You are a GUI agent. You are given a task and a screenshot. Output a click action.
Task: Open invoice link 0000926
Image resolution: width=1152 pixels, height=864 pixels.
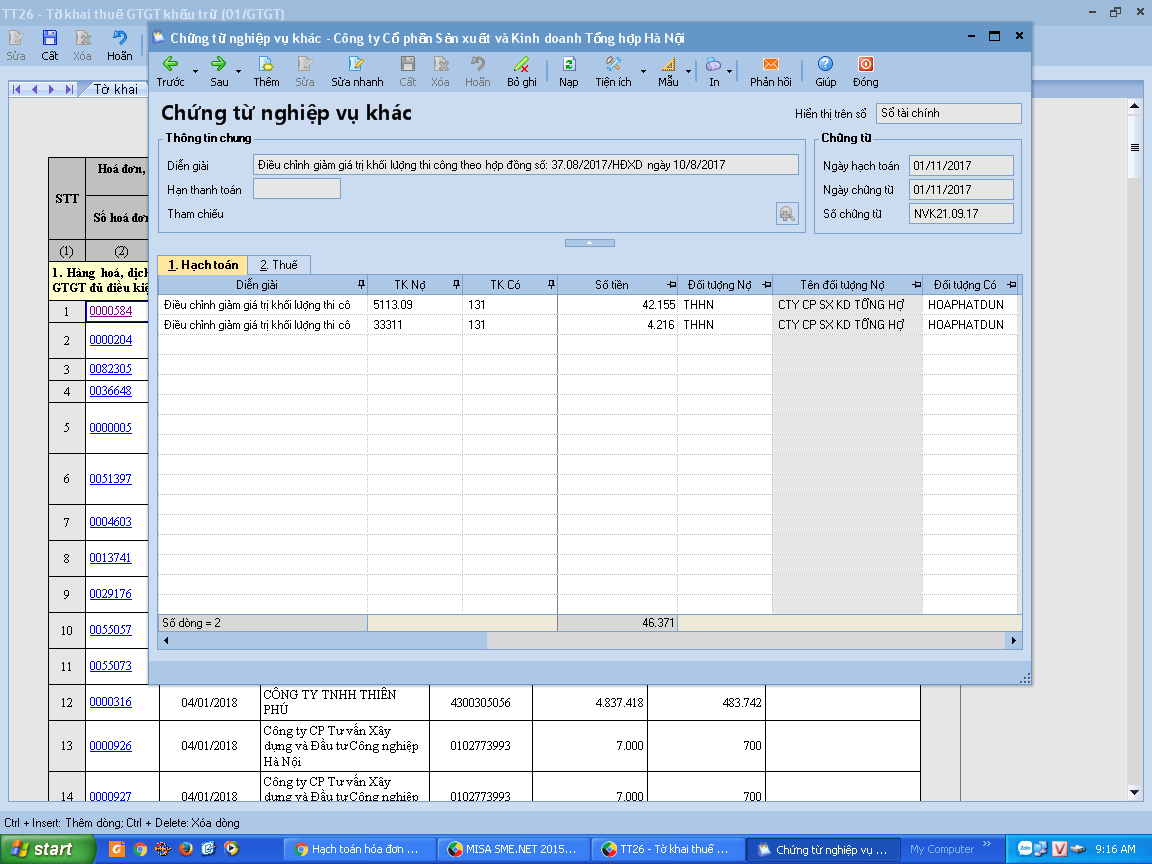(110, 746)
